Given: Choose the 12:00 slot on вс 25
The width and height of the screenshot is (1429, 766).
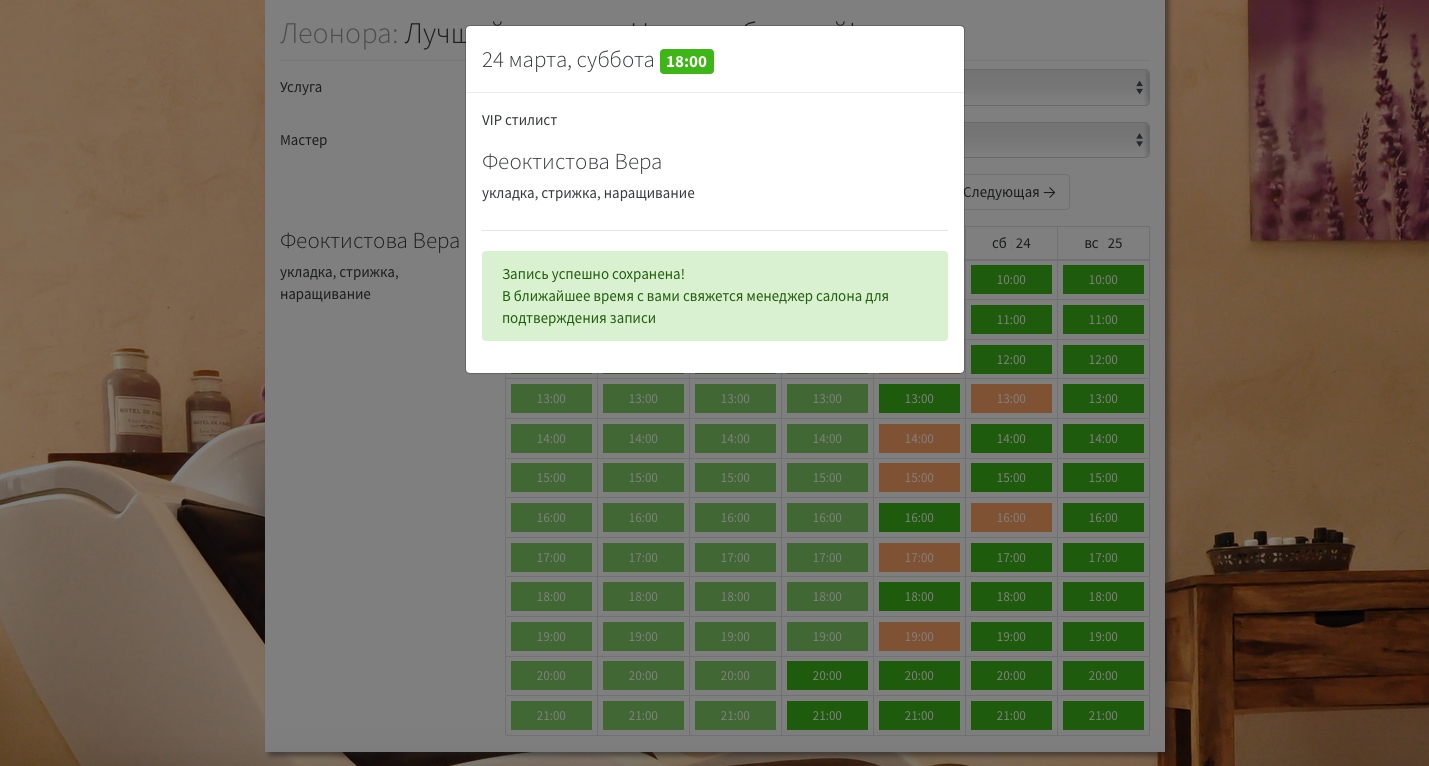Looking at the screenshot, I should click(1103, 360).
